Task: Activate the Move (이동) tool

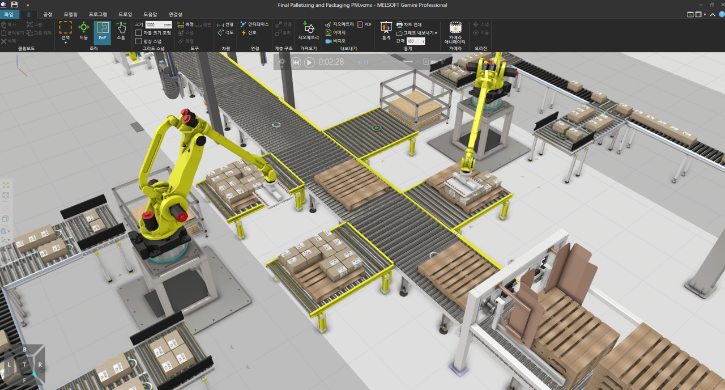Action: [84, 31]
